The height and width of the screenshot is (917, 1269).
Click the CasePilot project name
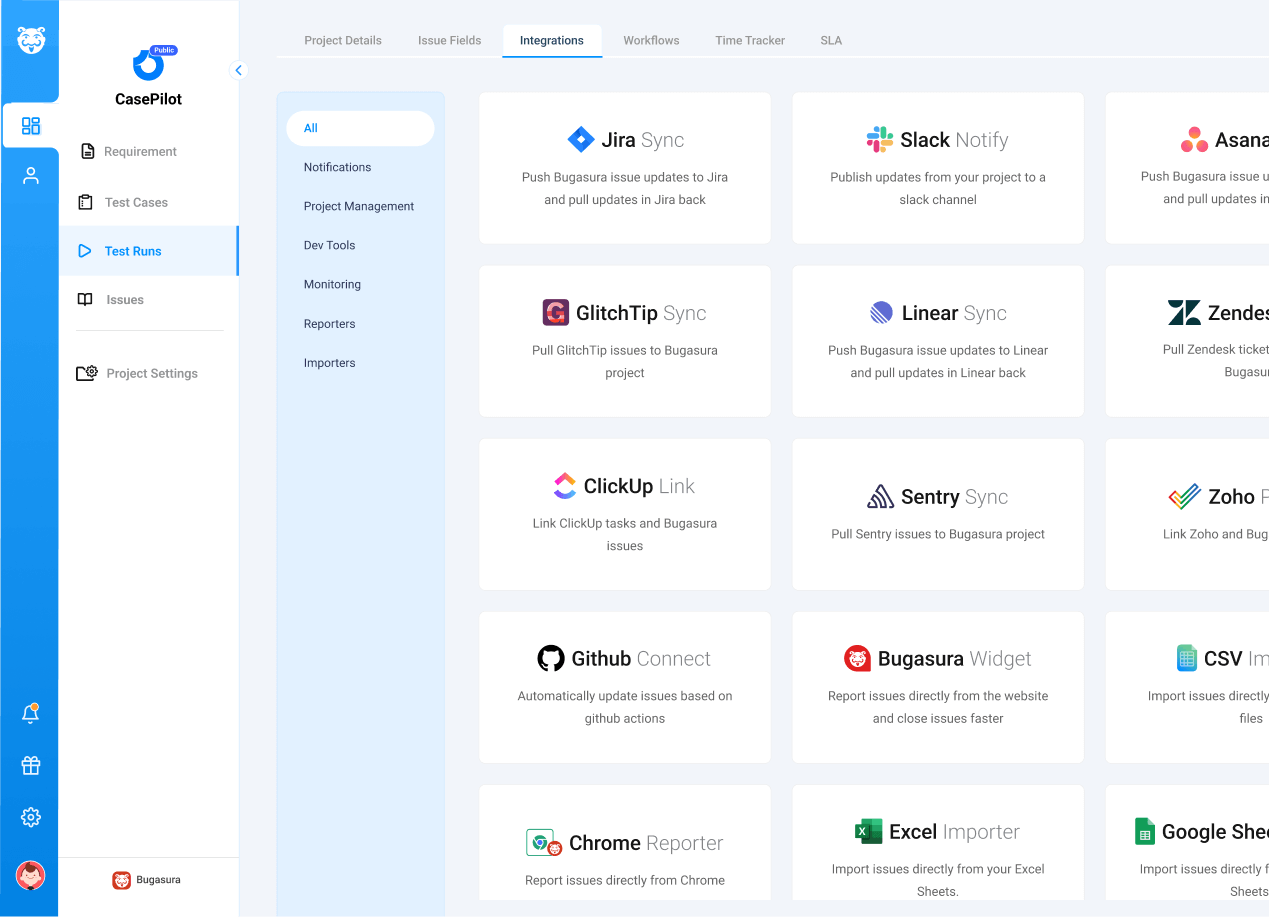click(148, 99)
